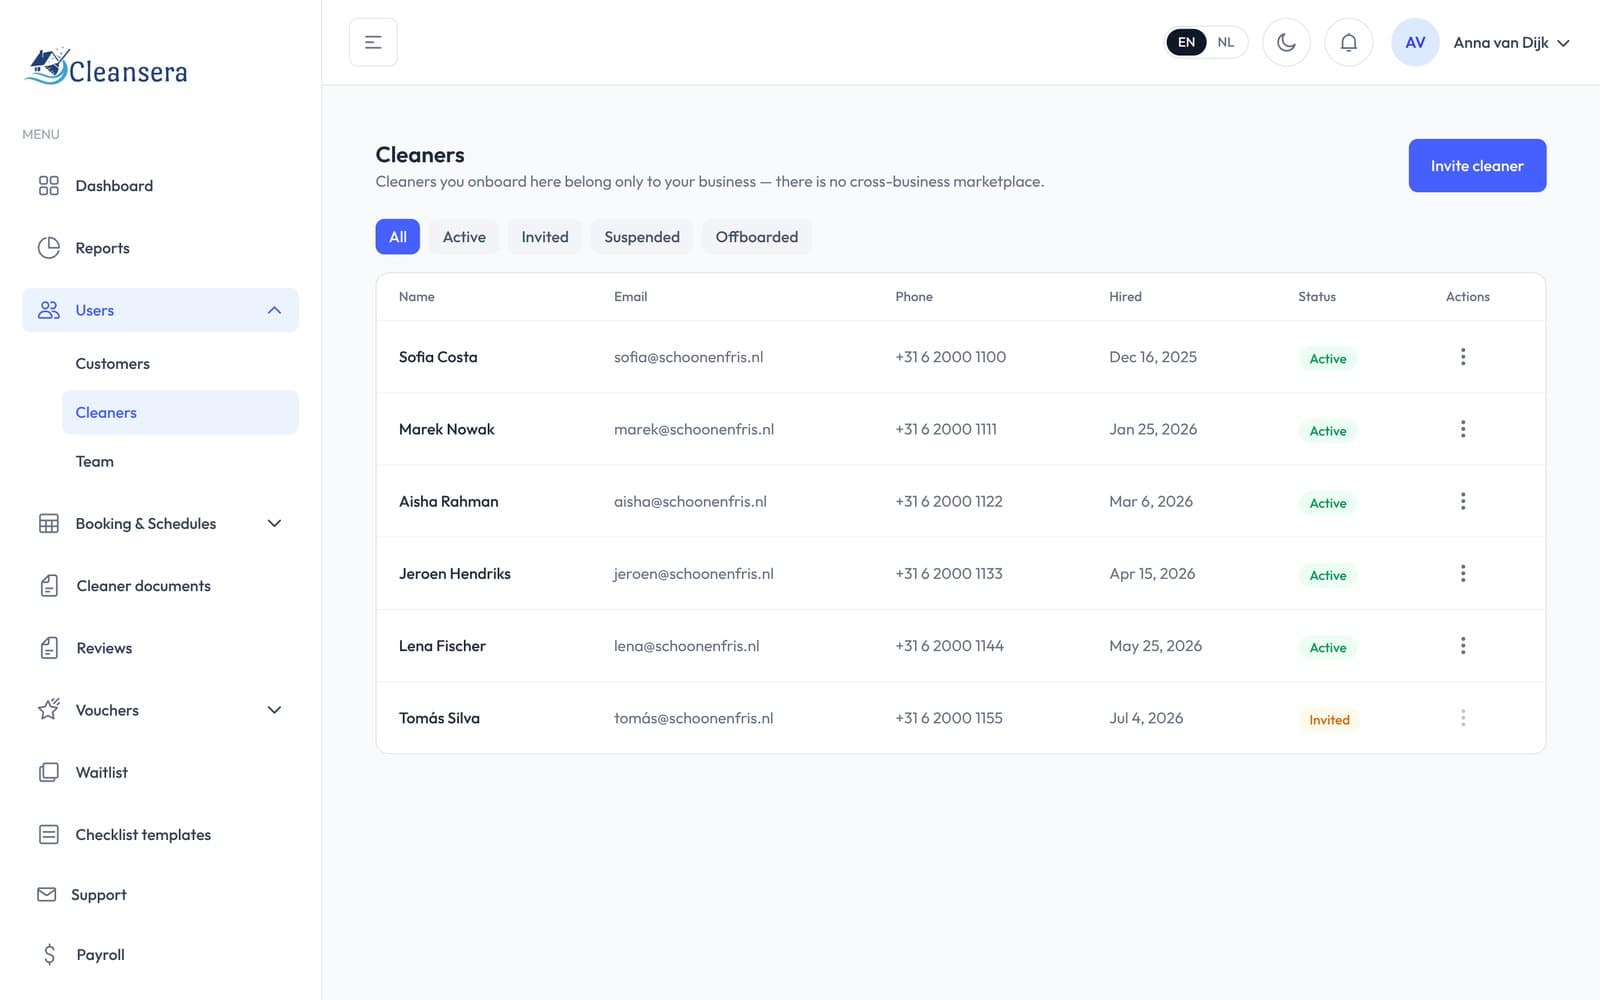This screenshot has width=1600, height=1000.
Task: Go to Payroll page
Action: coord(160,954)
